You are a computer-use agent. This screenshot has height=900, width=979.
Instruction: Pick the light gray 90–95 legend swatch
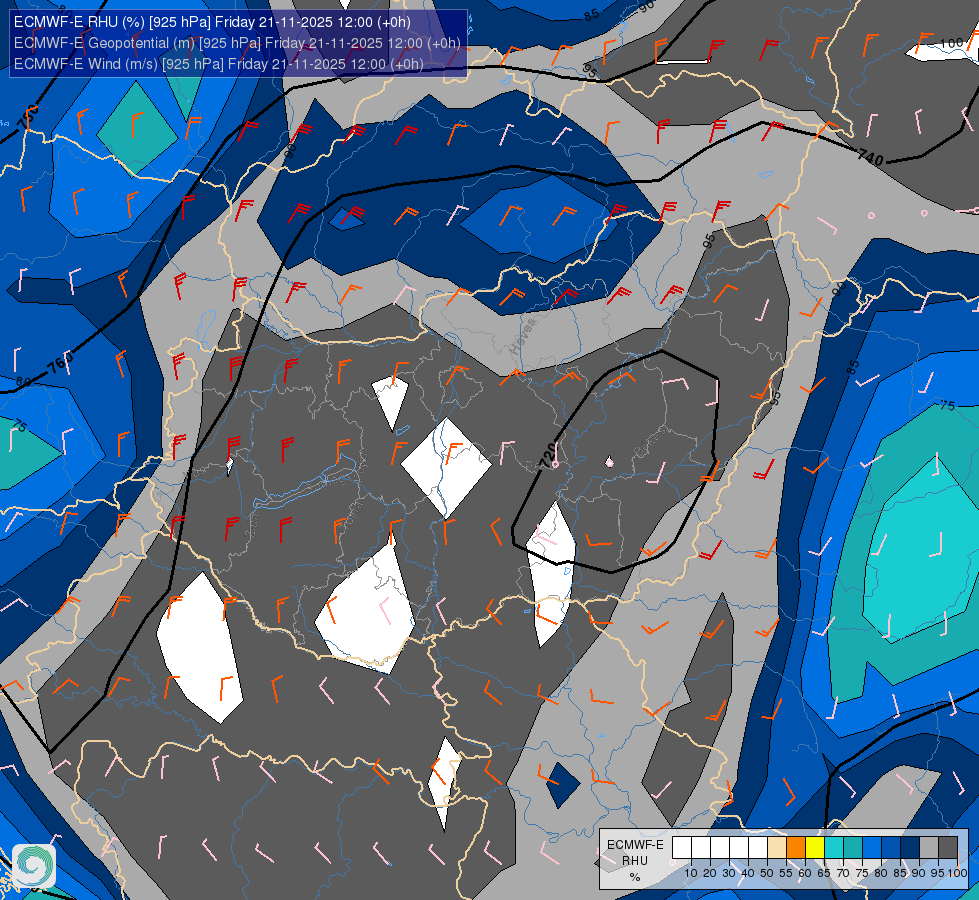(x=929, y=848)
